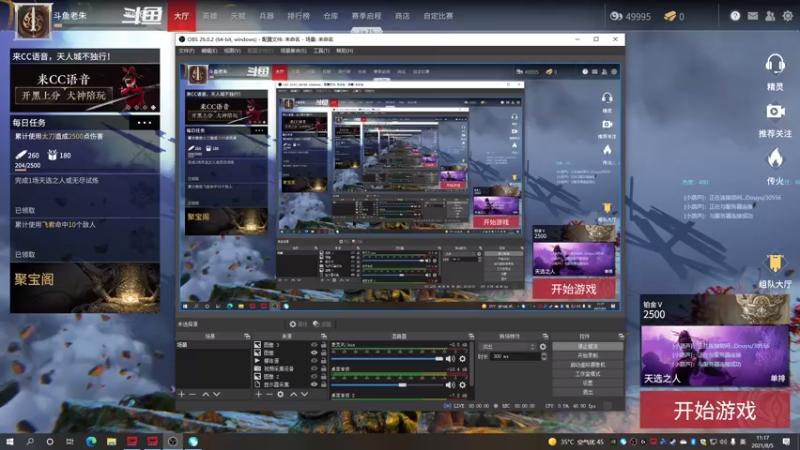Screen dimensions: 800x450
Task: Add a source with plus in OBS sources panel
Action: pos(258,394)
